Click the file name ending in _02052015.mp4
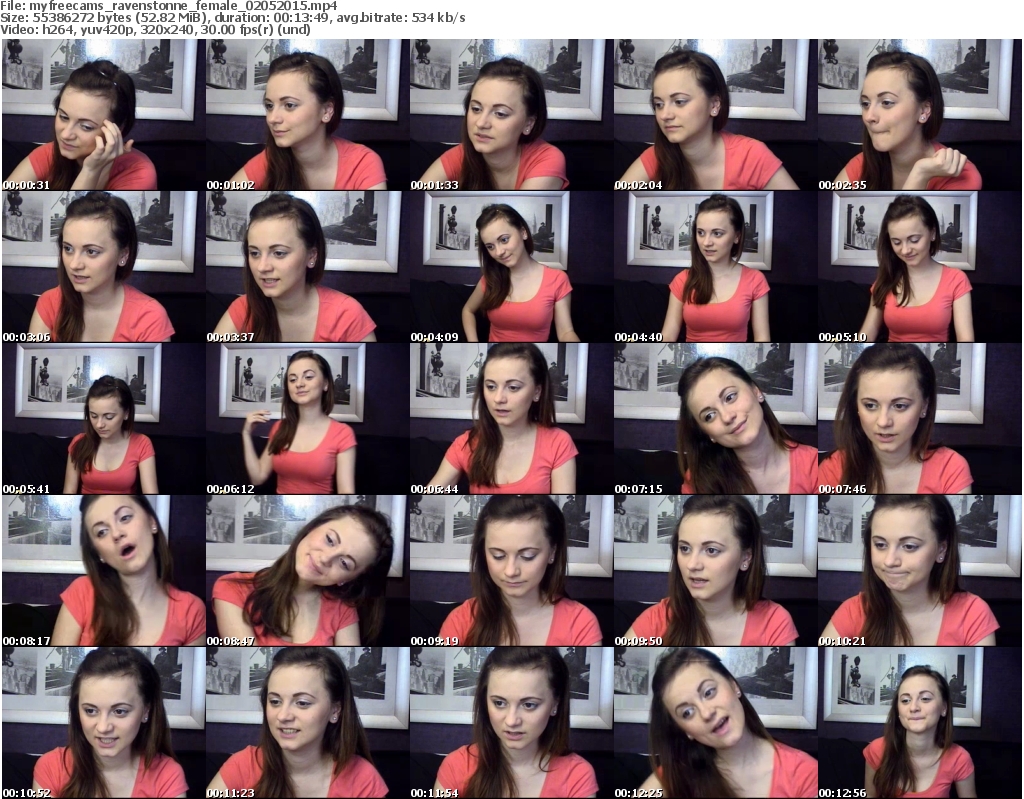Image resolution: width=1024 pixels, height=799 pixels. click(183, 6)
